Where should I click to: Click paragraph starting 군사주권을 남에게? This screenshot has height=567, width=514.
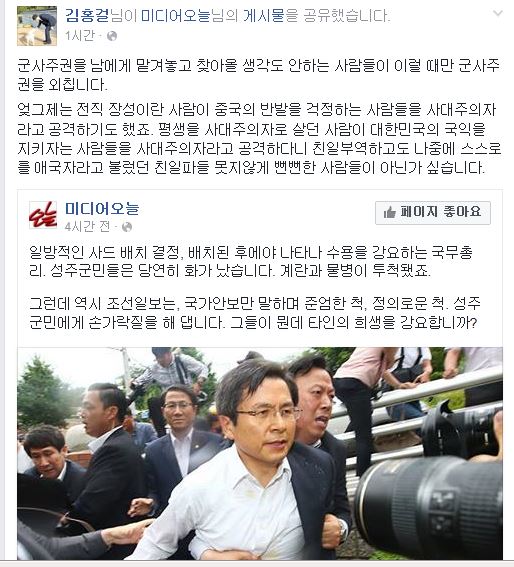point(258,74)
